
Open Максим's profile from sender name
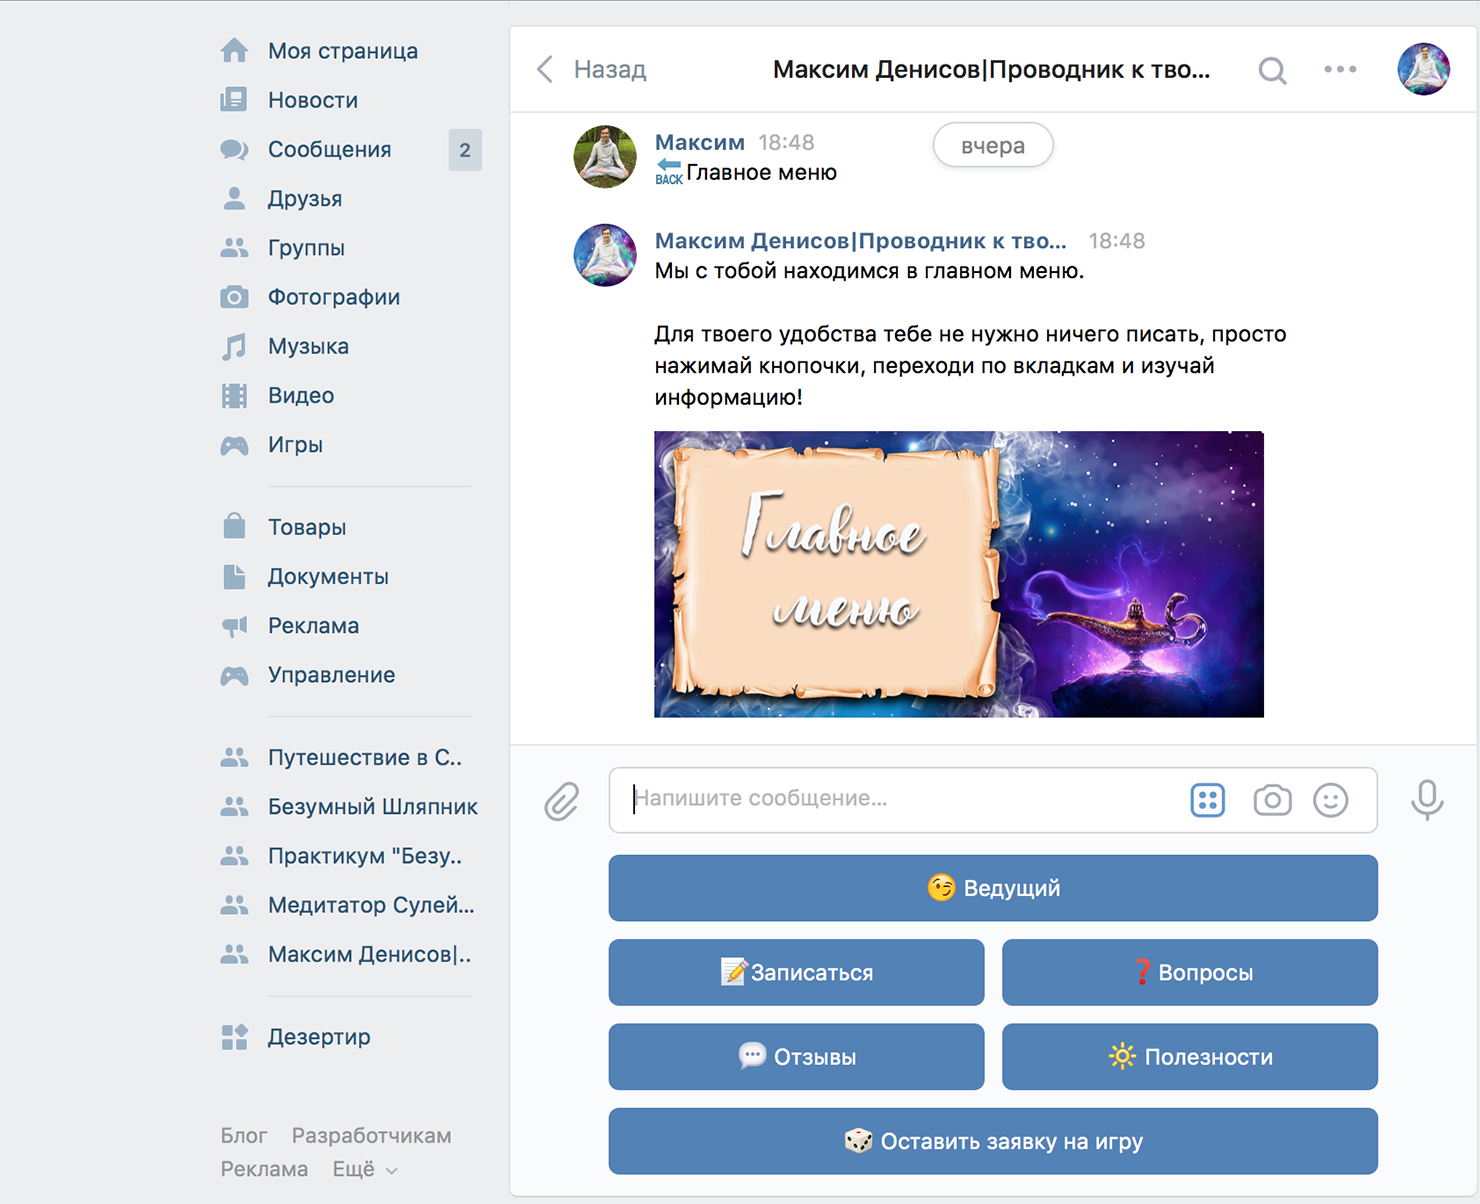point(700,142)
